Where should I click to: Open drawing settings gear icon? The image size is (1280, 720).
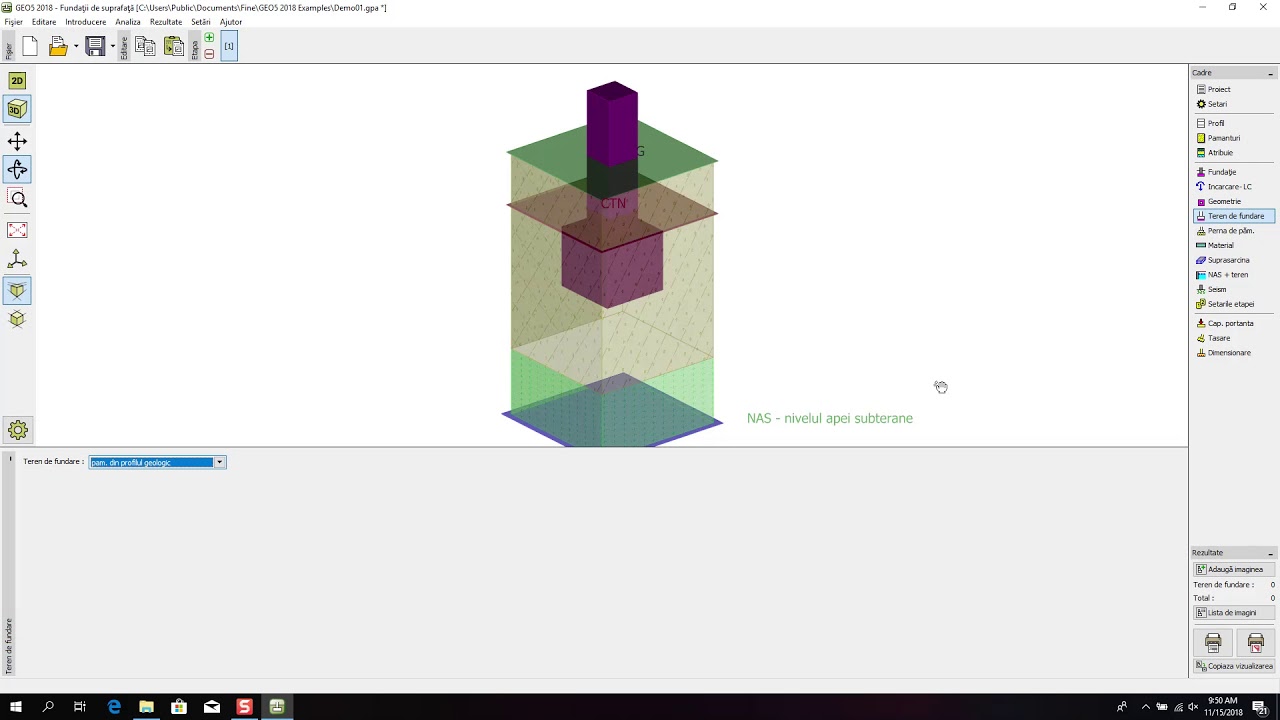(x=17, y=431)
